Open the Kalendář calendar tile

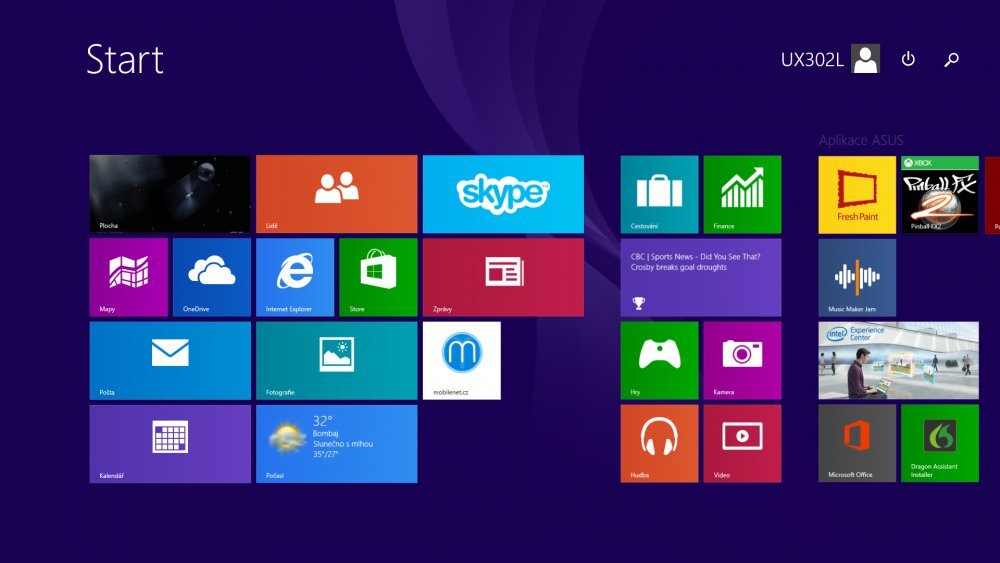pyautogui.click(x=170, y=443)
